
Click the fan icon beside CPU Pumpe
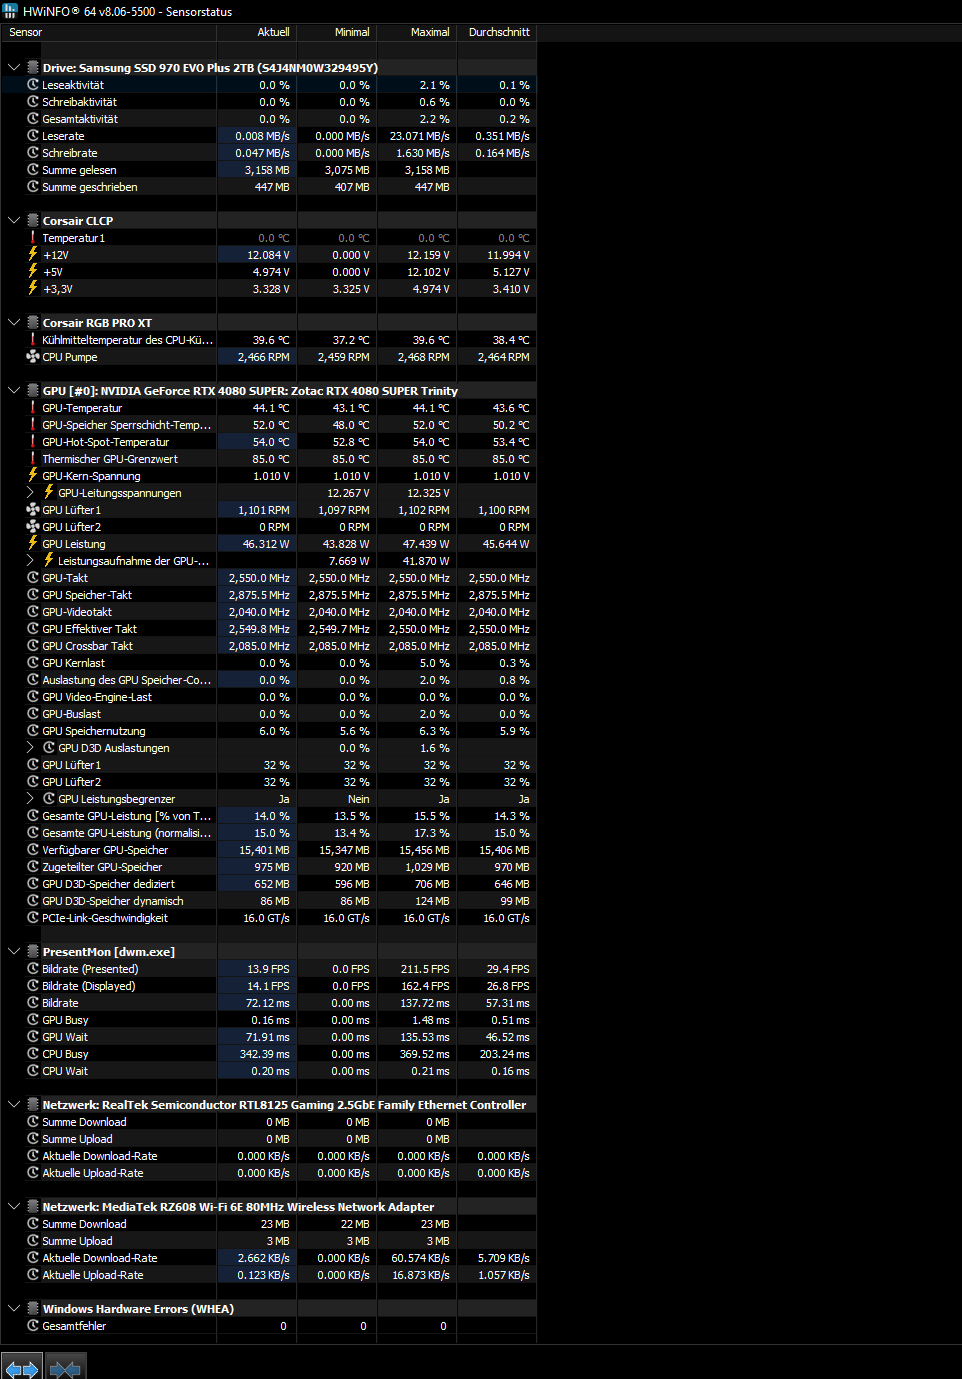(33, 357)
